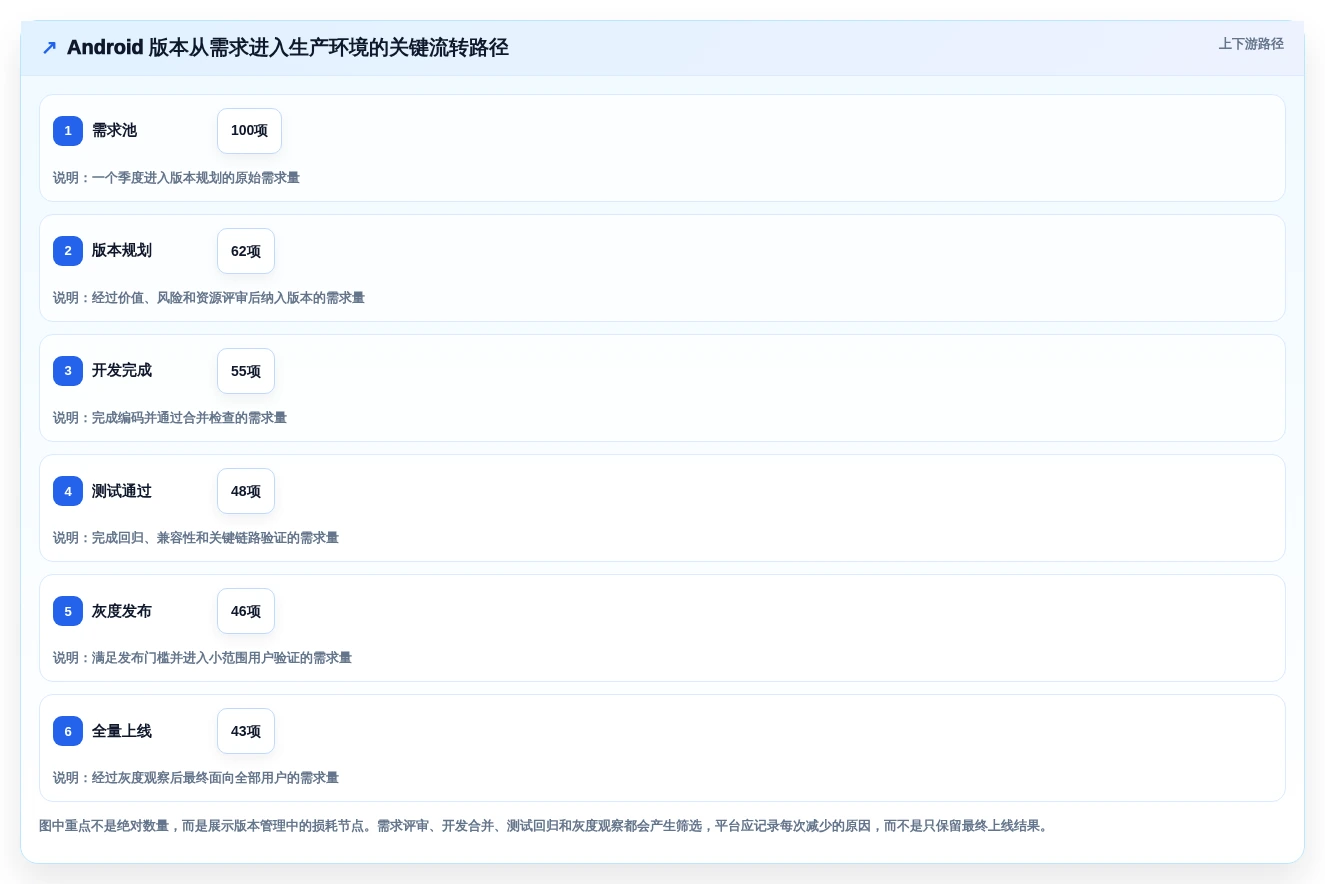1325x884 pixels.
Task: Click the step 4 number badge
Action: point(68,491)
